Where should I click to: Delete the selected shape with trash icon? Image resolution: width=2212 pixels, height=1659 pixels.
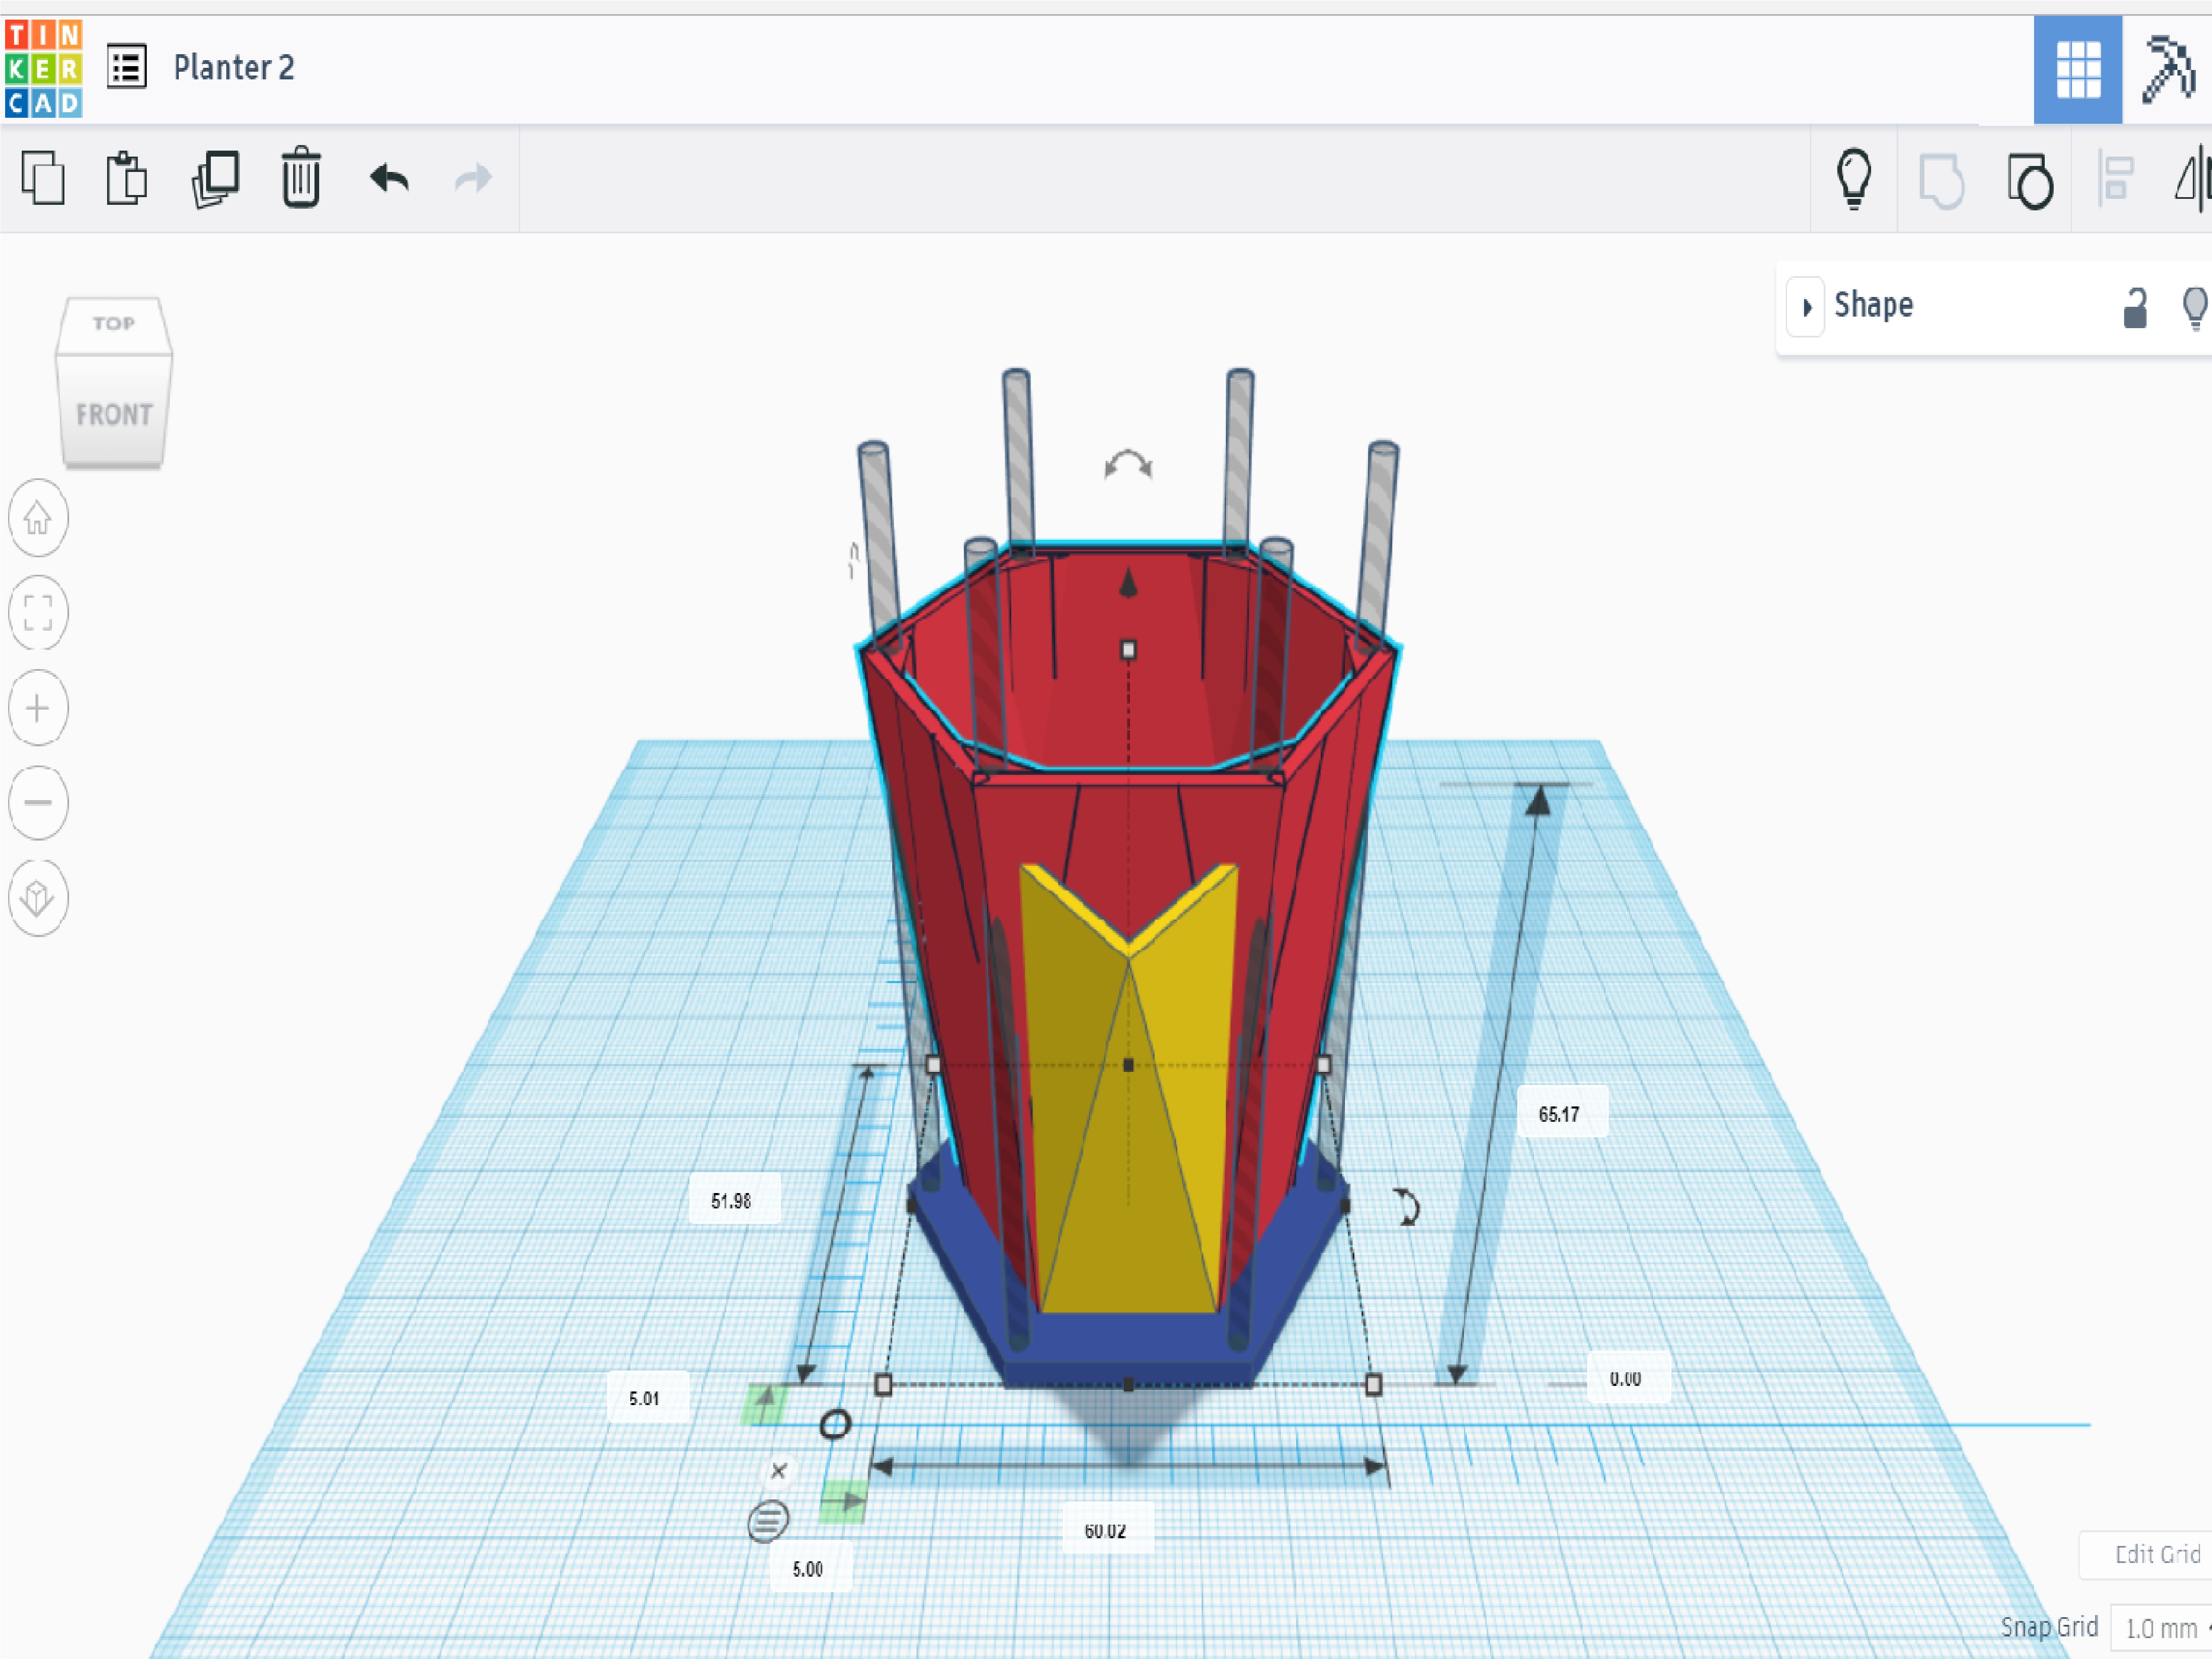(x=301, y=178)
